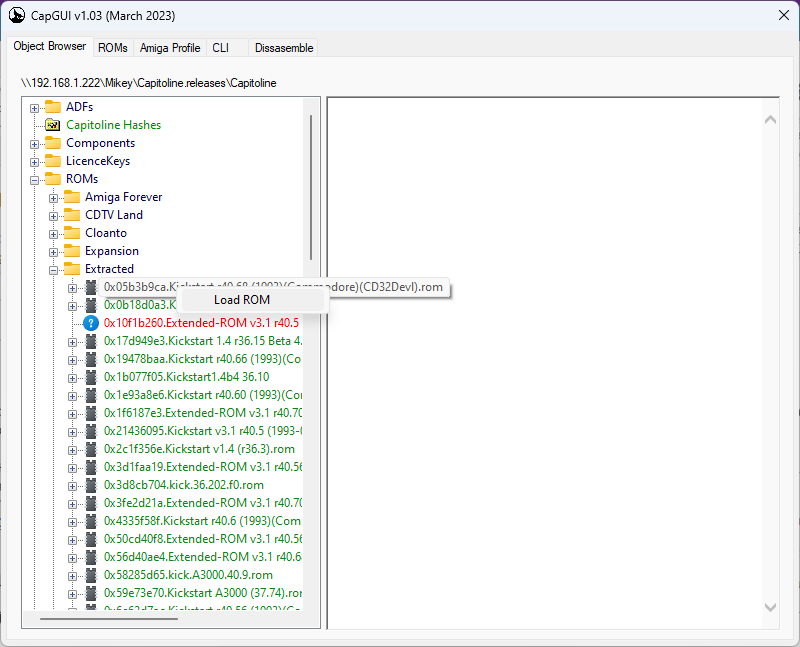Image resolution: width=800 pixels, height=647 pixels.
Task: Select 0x10f1b260.Extended-ROM v3.1 r40.5 entry
Action: click(x=201, y=323)
